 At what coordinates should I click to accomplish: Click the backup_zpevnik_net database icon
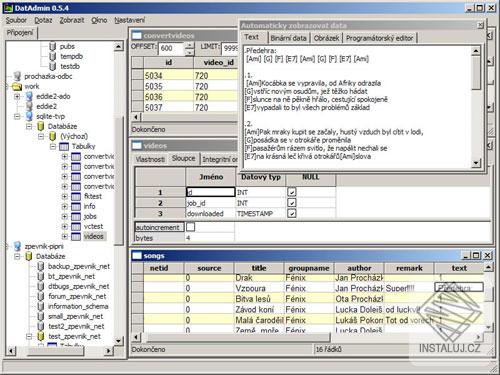41,266
